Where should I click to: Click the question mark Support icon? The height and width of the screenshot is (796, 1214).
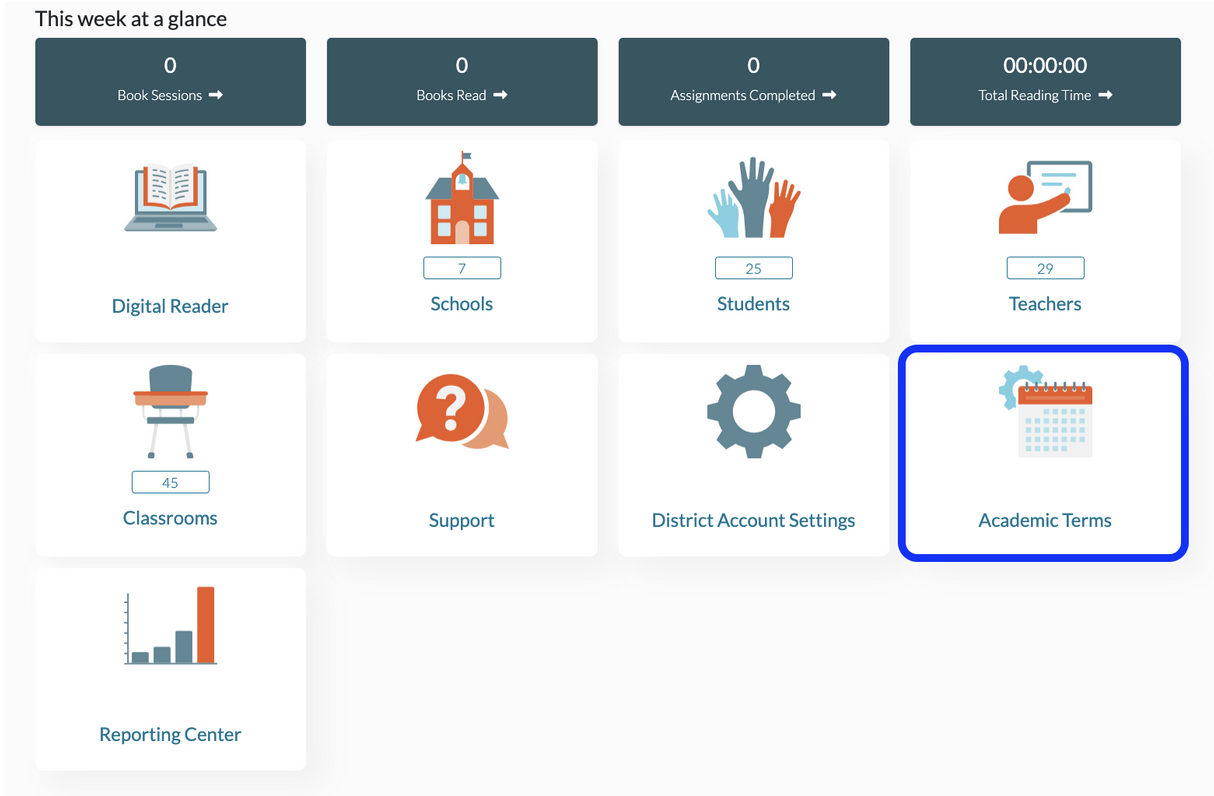pos(462,411)
